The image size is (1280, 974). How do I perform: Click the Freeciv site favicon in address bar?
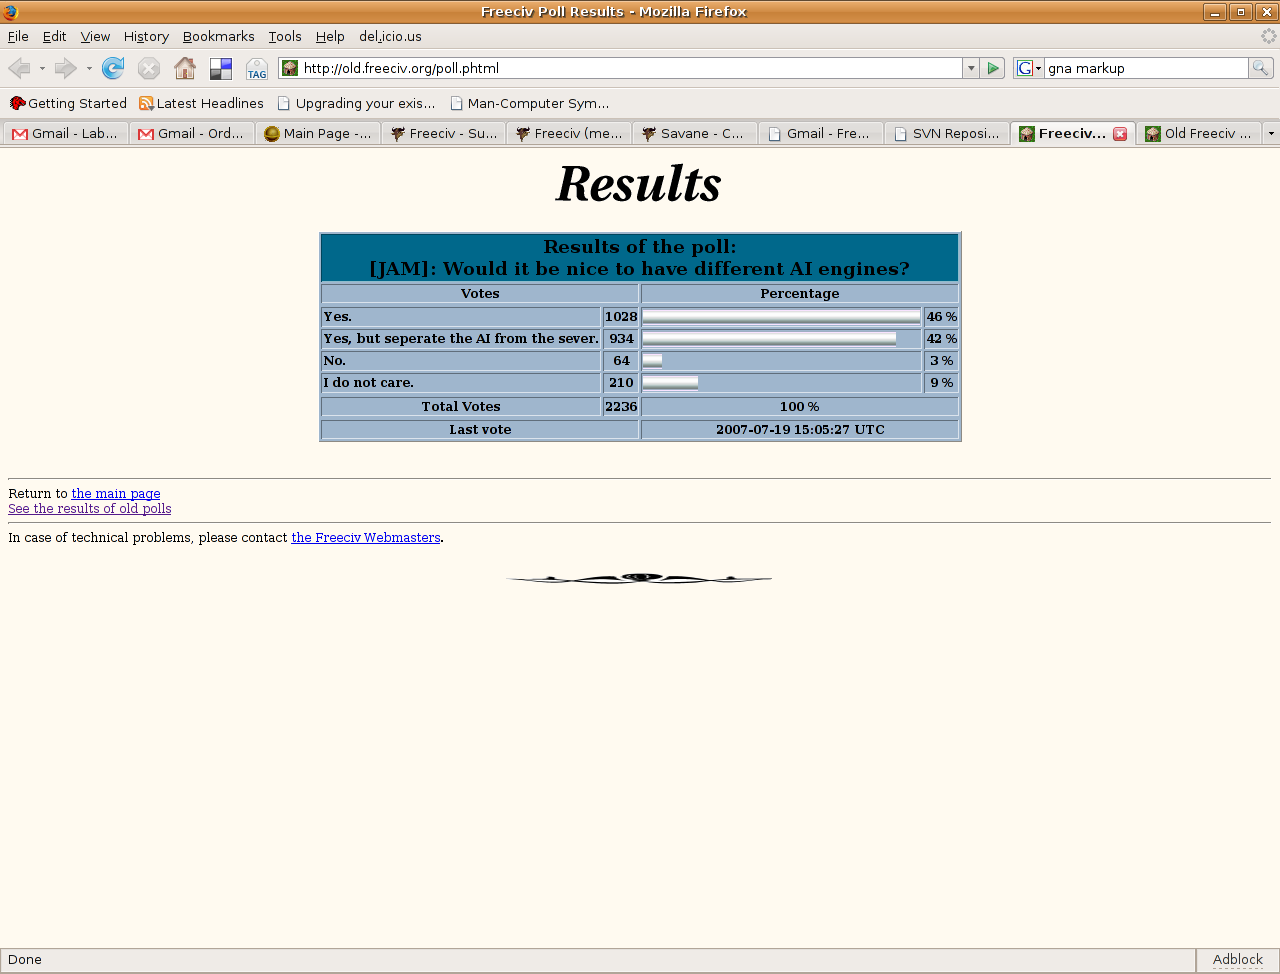290,68
